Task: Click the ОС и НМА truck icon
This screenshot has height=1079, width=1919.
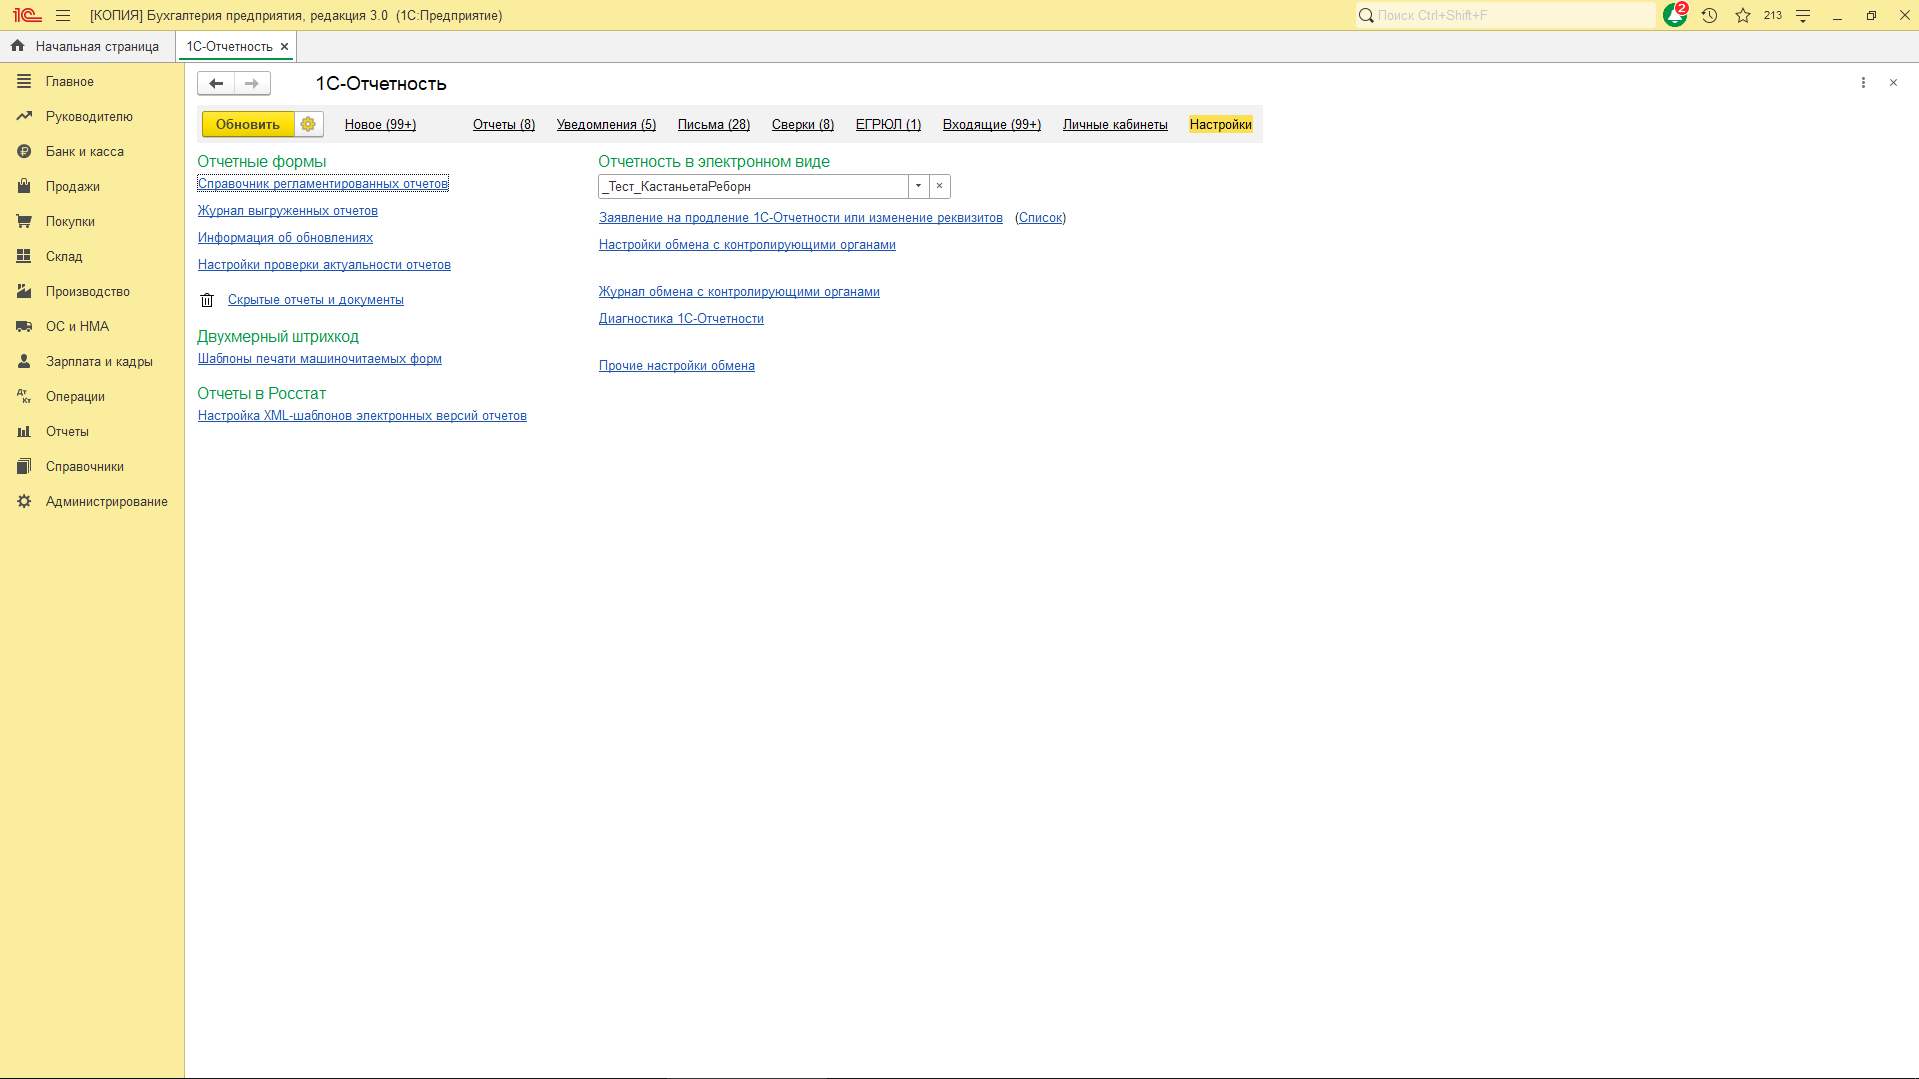Action: (x=24, y=326)
